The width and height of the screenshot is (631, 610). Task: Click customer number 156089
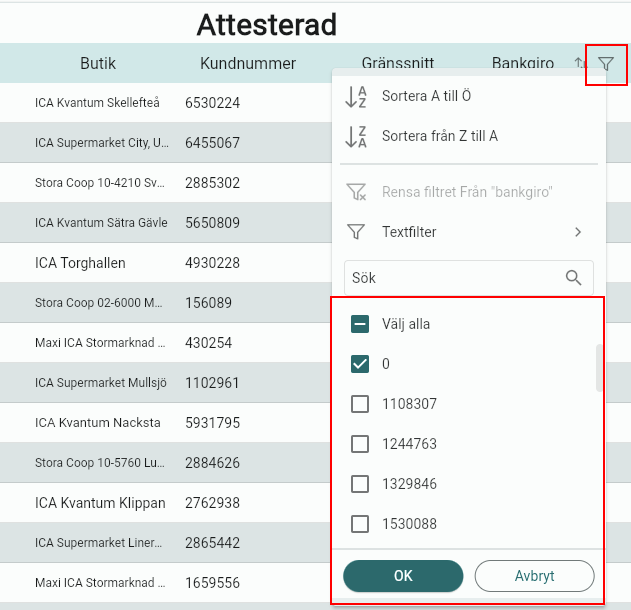(208, 303)
